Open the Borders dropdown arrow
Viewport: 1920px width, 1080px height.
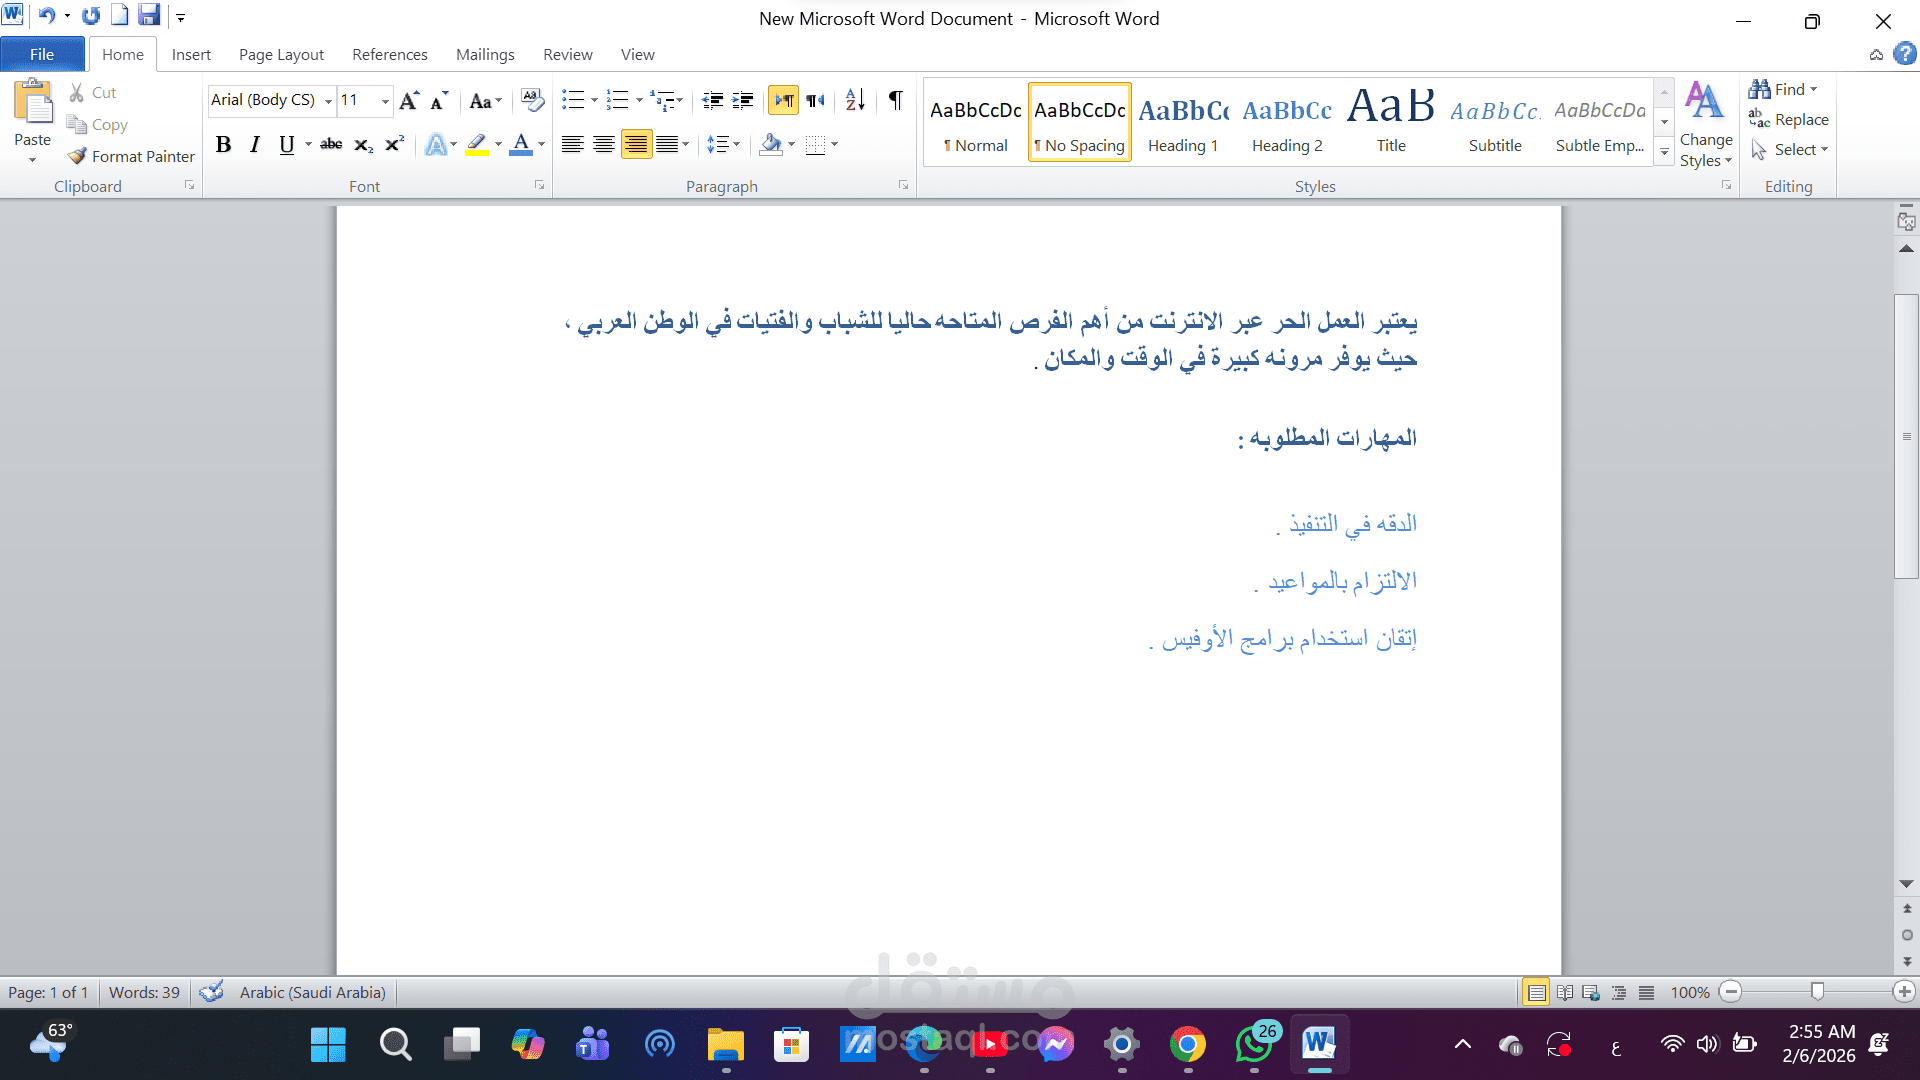pos(834,145)
